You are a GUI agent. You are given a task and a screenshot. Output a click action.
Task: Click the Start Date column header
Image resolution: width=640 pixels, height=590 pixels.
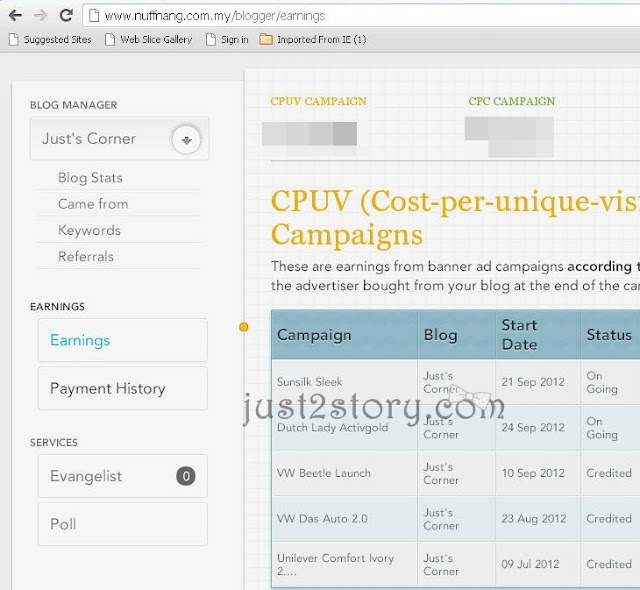(x=538, y=335)
